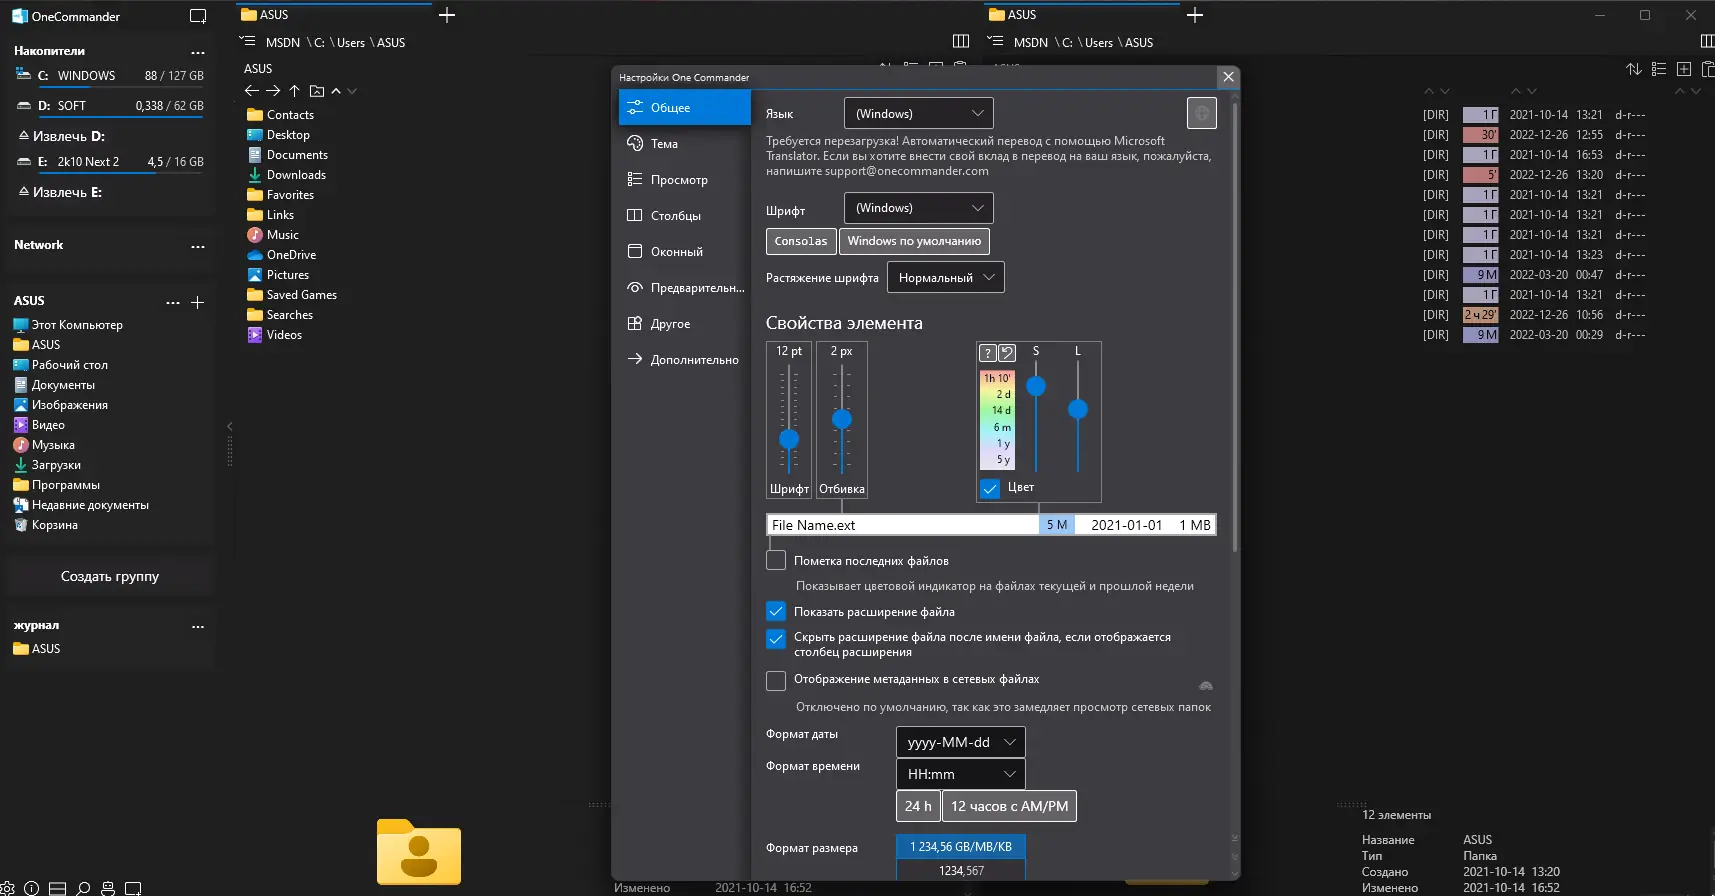Click Create group (Создать группу)

[x=110, y=576]
